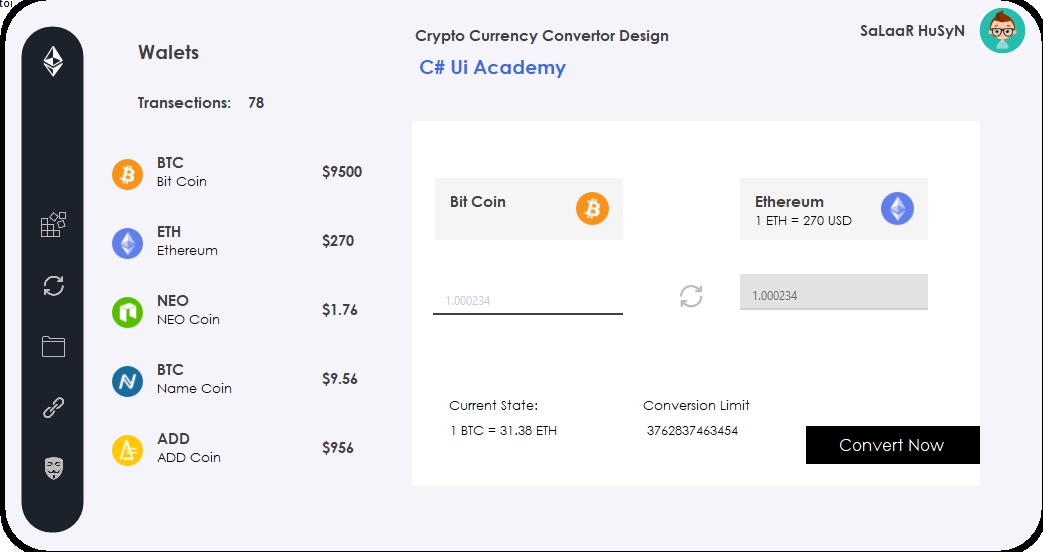Click the grey Ethereum amount output field

(833, 293)
